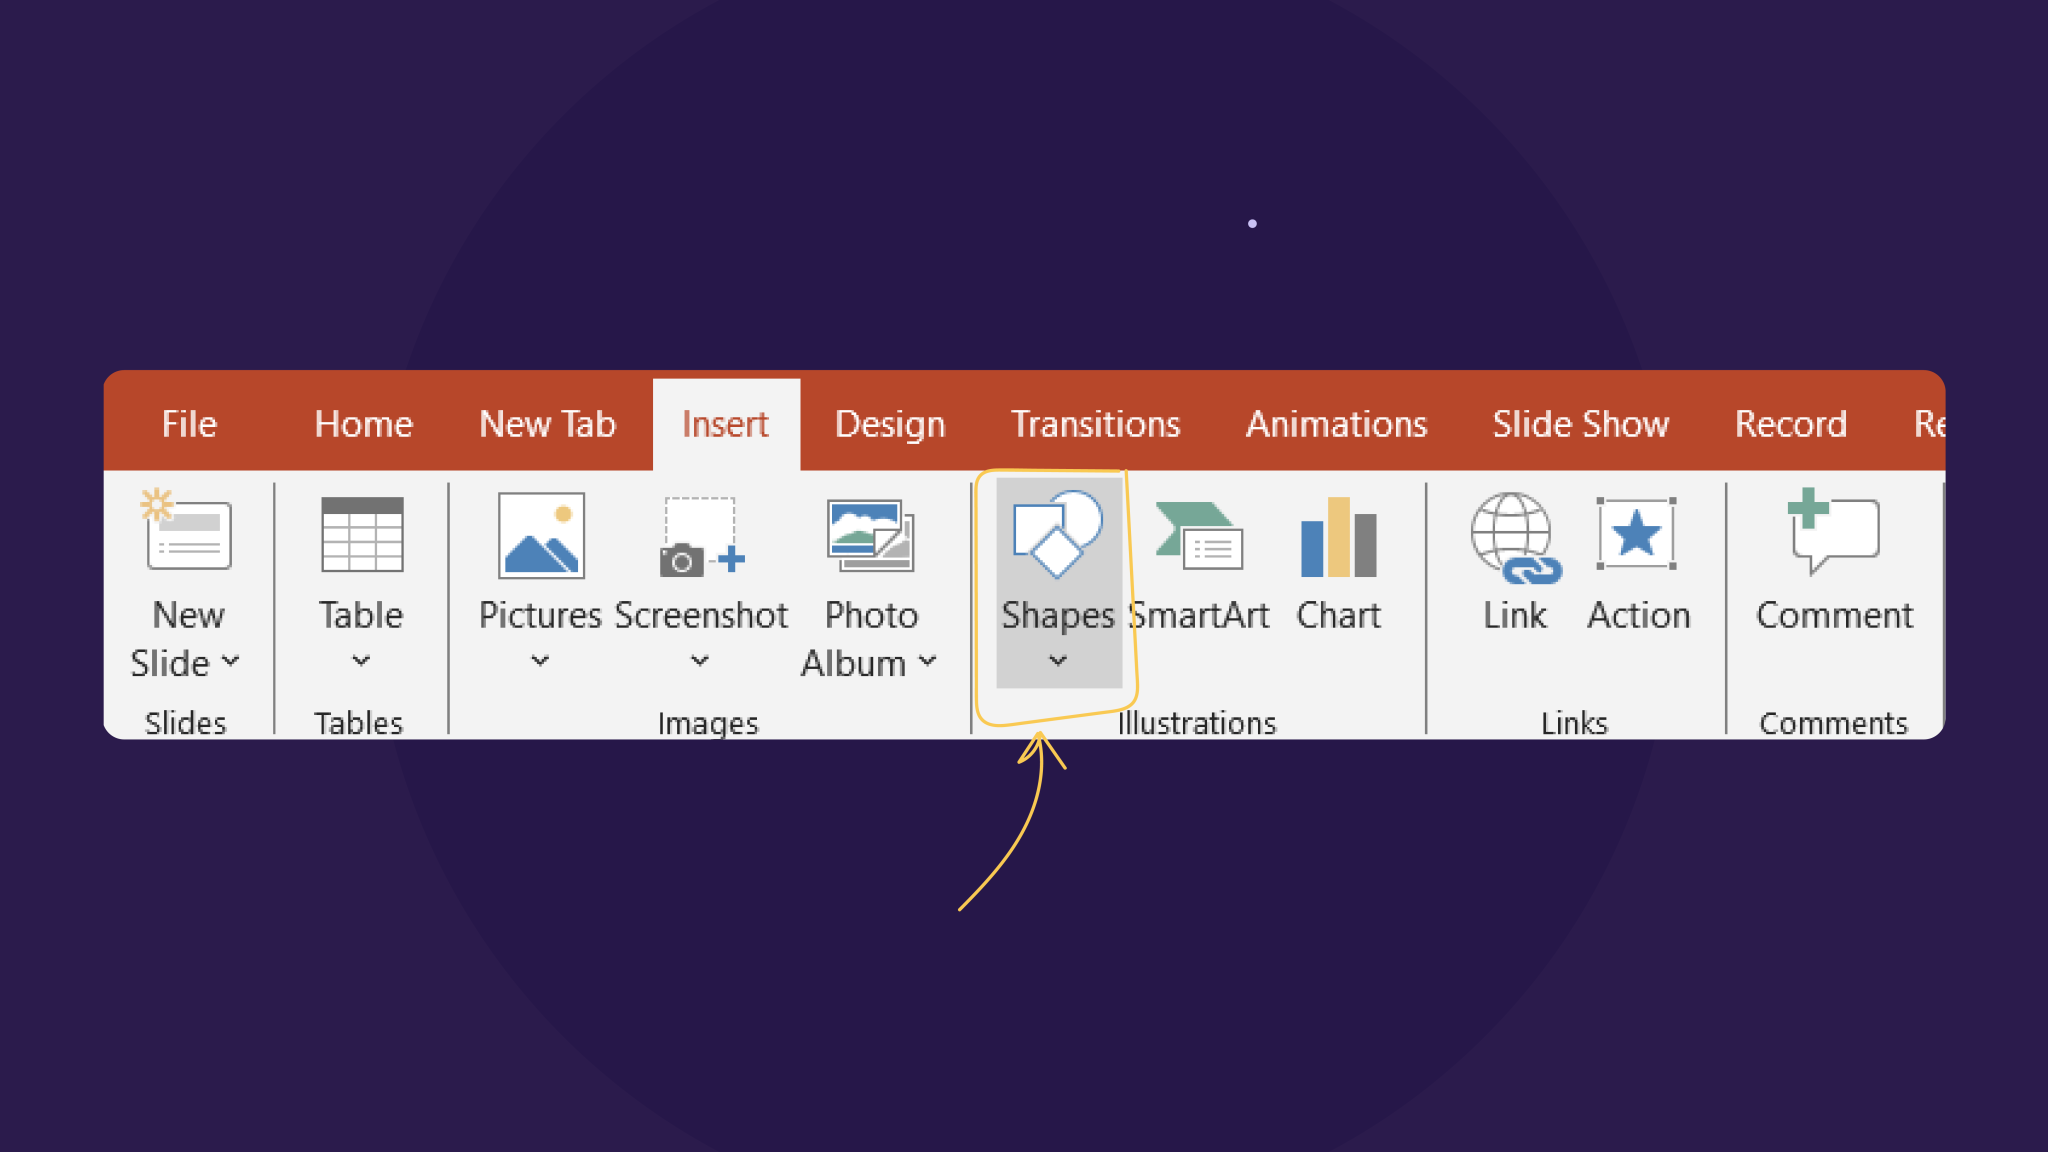This screenshot has width=2048, height=1152.
Task: Switch to the Design tab
Action: pos(888,424)
